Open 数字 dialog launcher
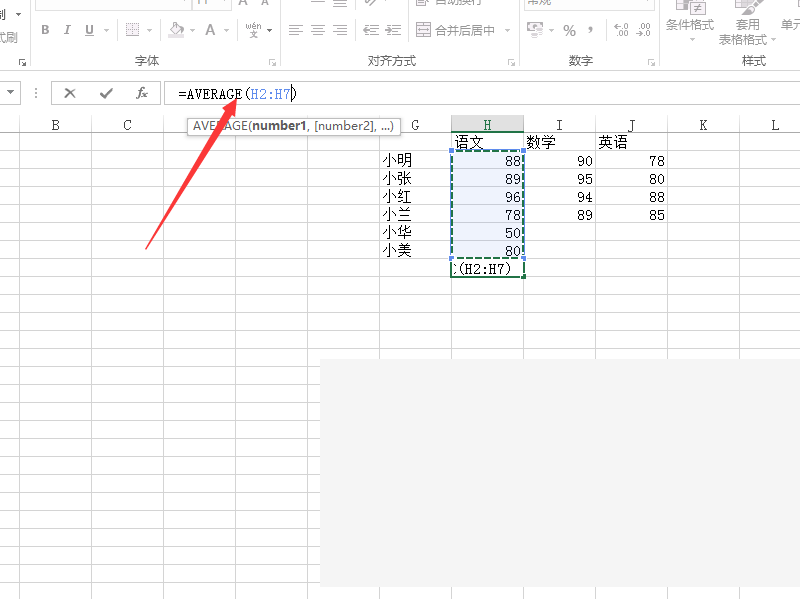This screenshot has height=599, width=800. click(x=651, y=63)
